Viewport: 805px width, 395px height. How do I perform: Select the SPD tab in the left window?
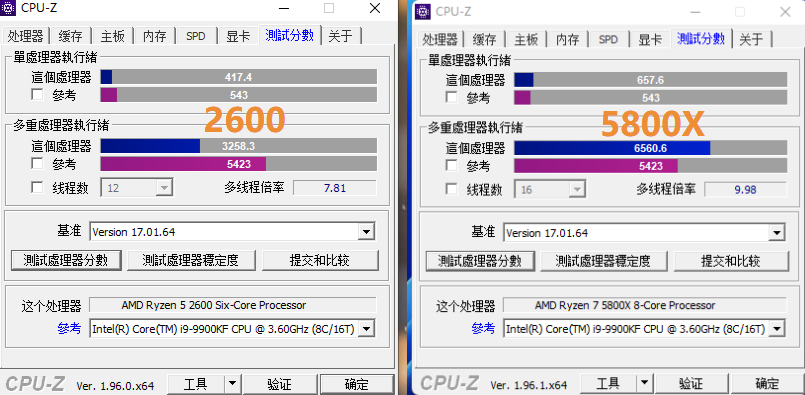[x=196, y=36]
